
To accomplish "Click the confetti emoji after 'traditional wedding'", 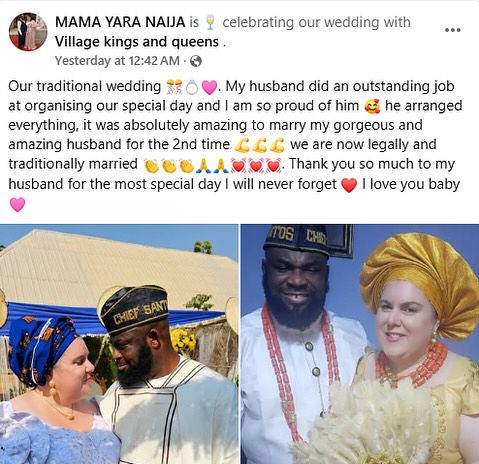I will coord(175,87).
